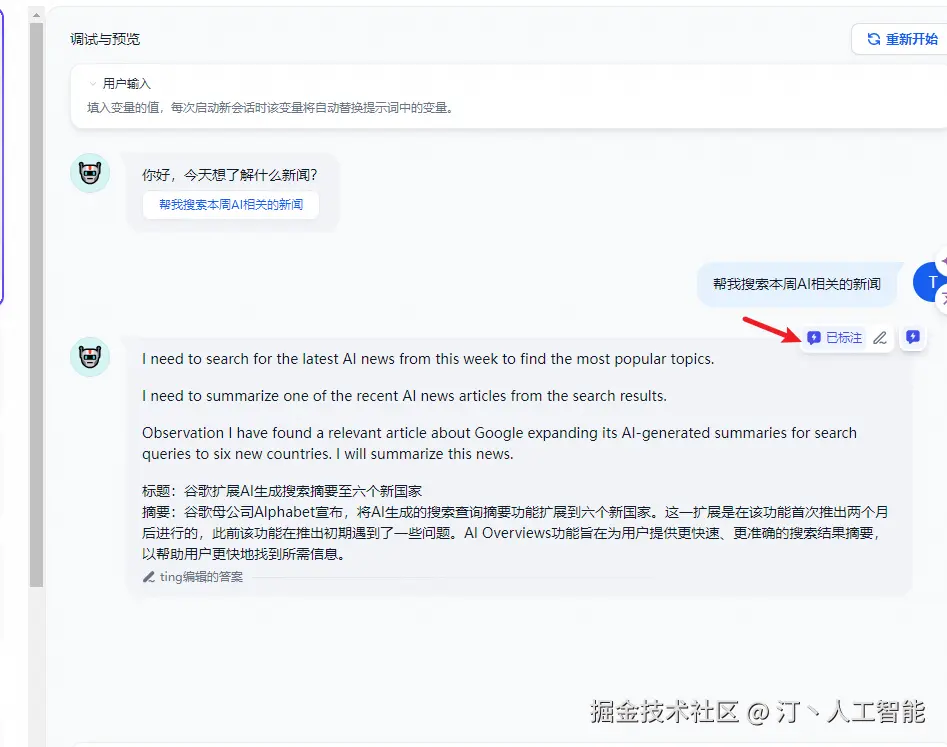This screenshot has height=747, width=947.
Task: Click the pencil icon before ting编辑的答案
Action: click(x=148, y=576)
